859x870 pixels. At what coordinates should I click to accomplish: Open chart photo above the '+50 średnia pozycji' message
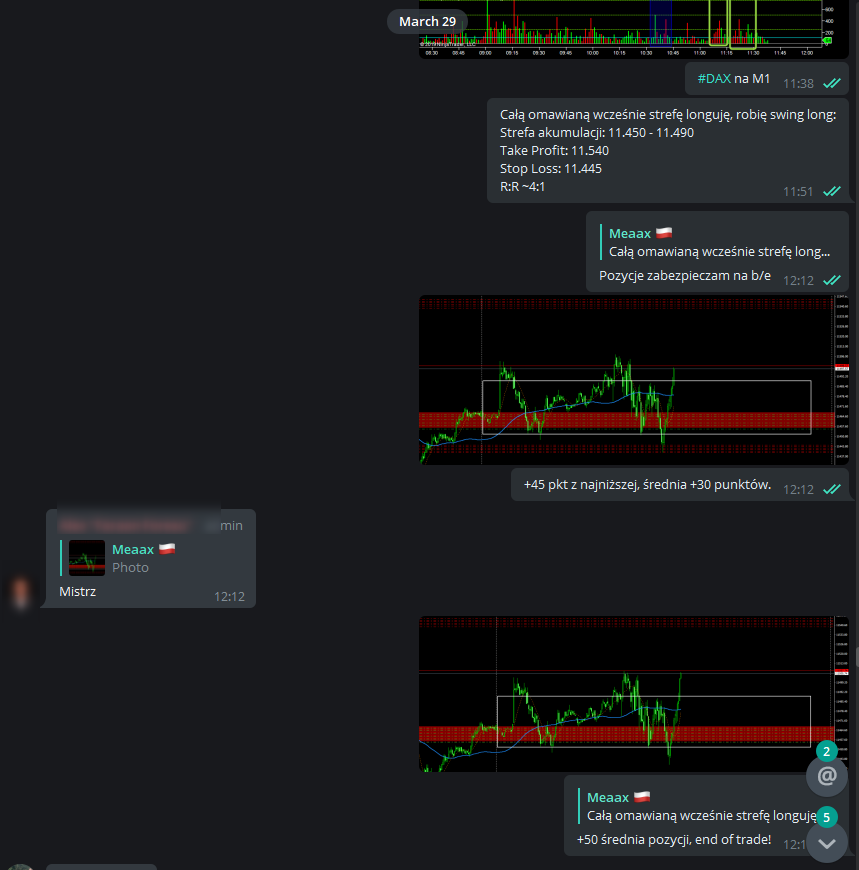click(635, 694)
